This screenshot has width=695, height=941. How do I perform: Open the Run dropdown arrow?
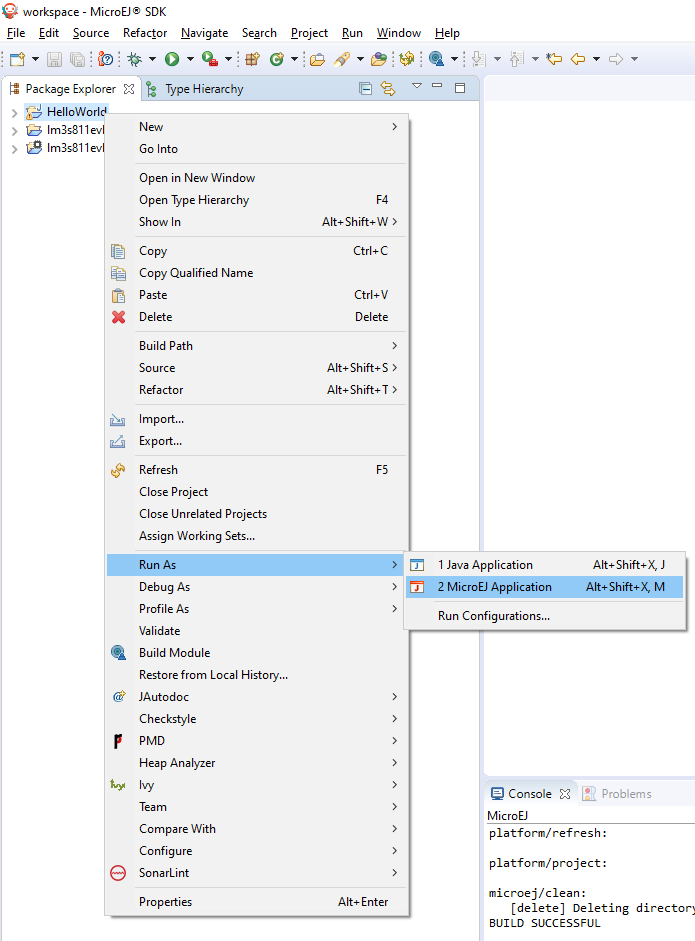click(190, 59)
